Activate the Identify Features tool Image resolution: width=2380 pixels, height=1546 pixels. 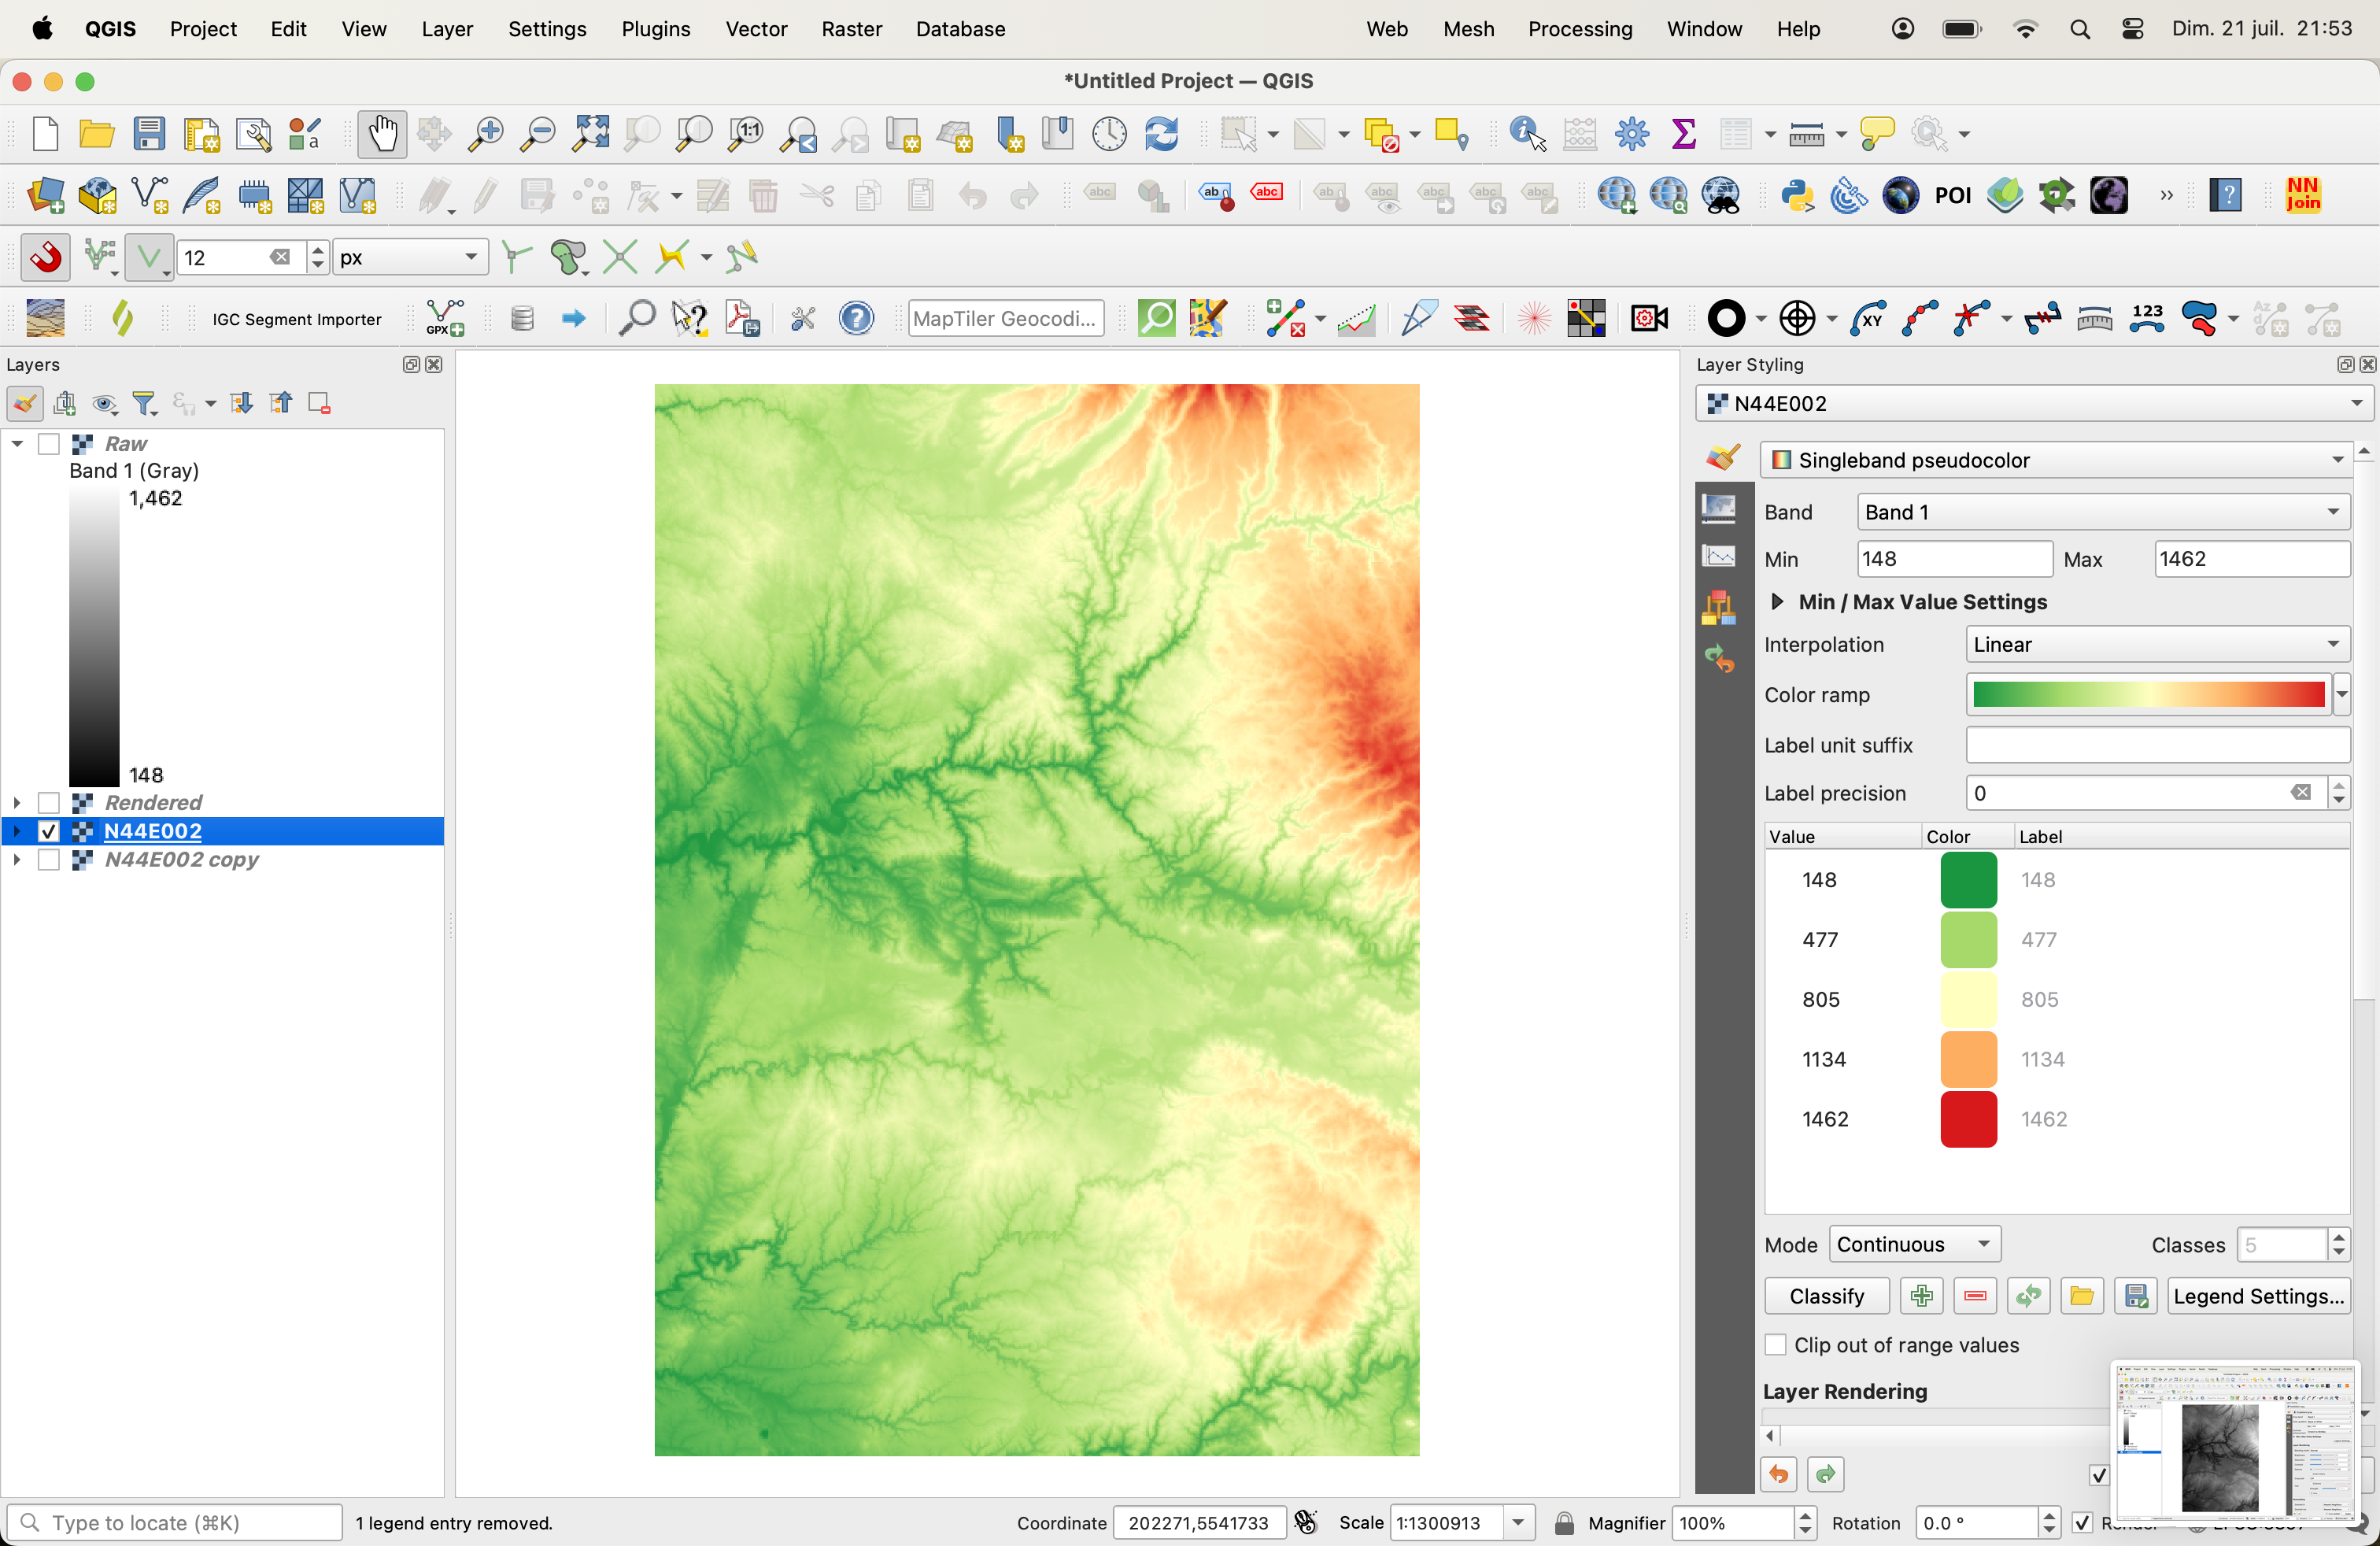1528,134
